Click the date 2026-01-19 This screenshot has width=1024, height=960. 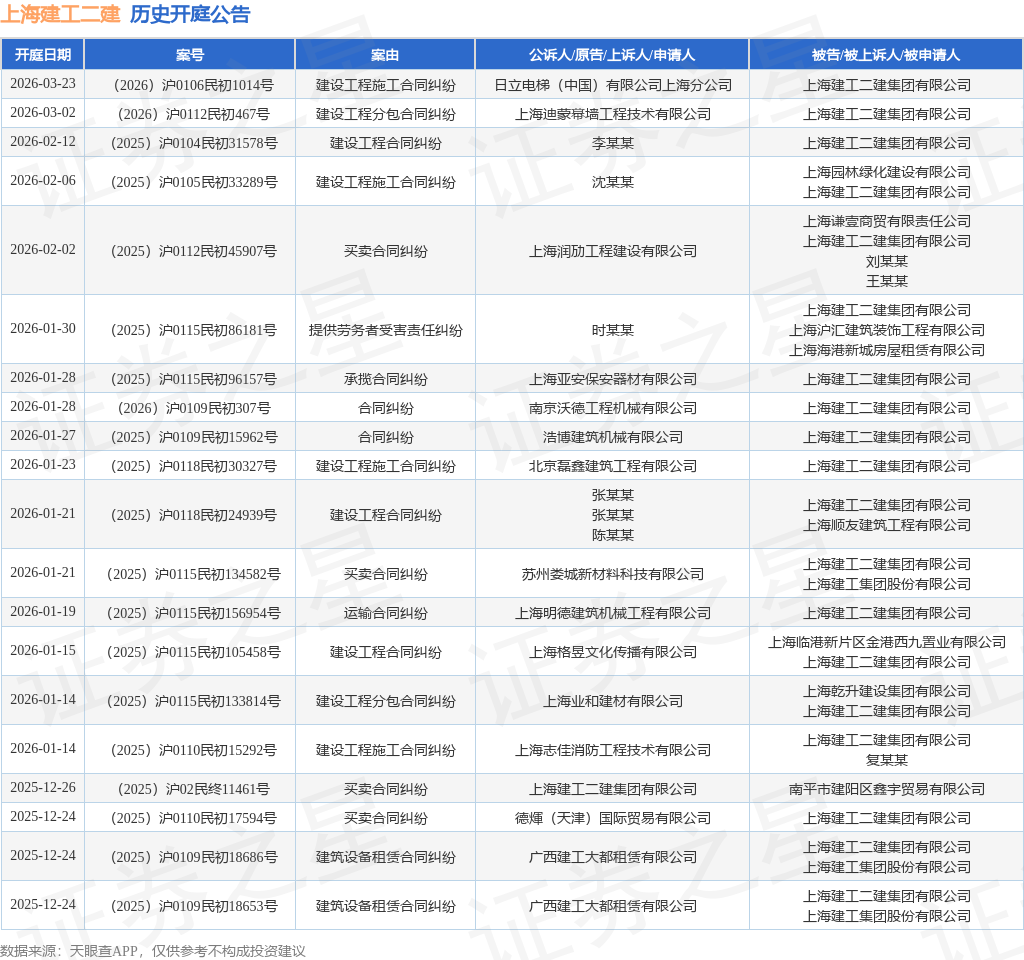tap(42, 611)
